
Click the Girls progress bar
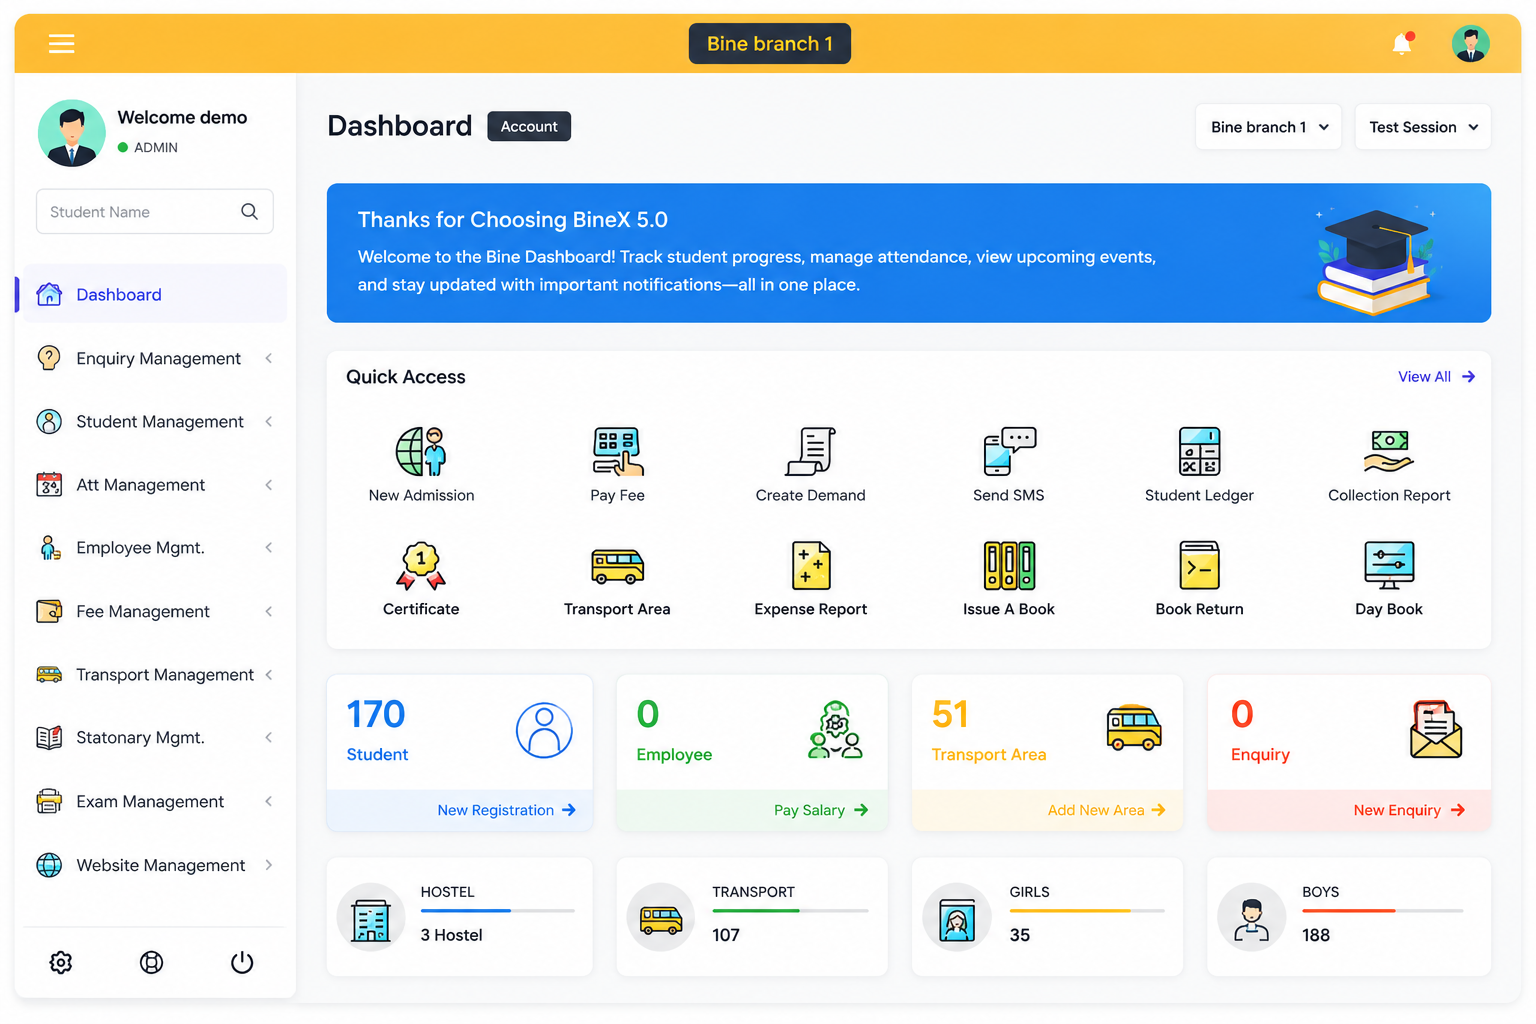coord(1087,911)
